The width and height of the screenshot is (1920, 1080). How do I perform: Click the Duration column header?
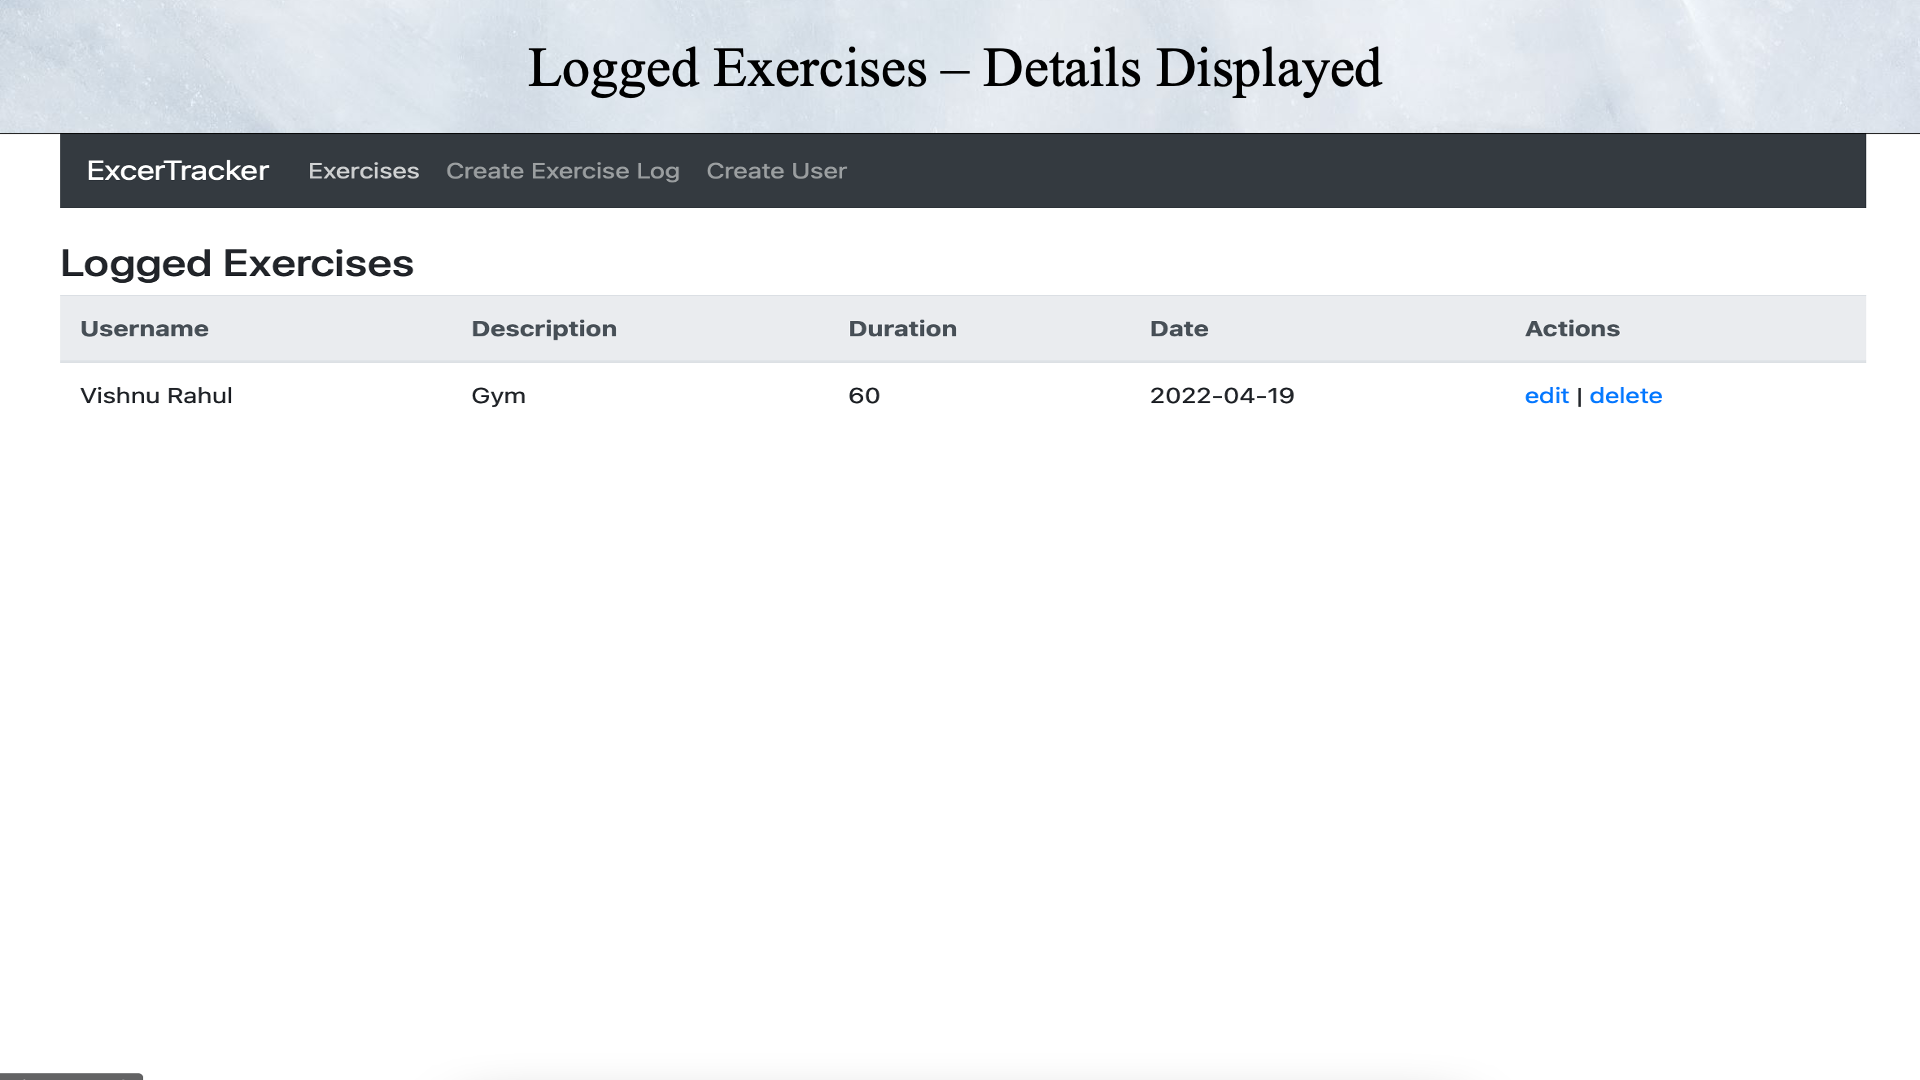[902, 328]
